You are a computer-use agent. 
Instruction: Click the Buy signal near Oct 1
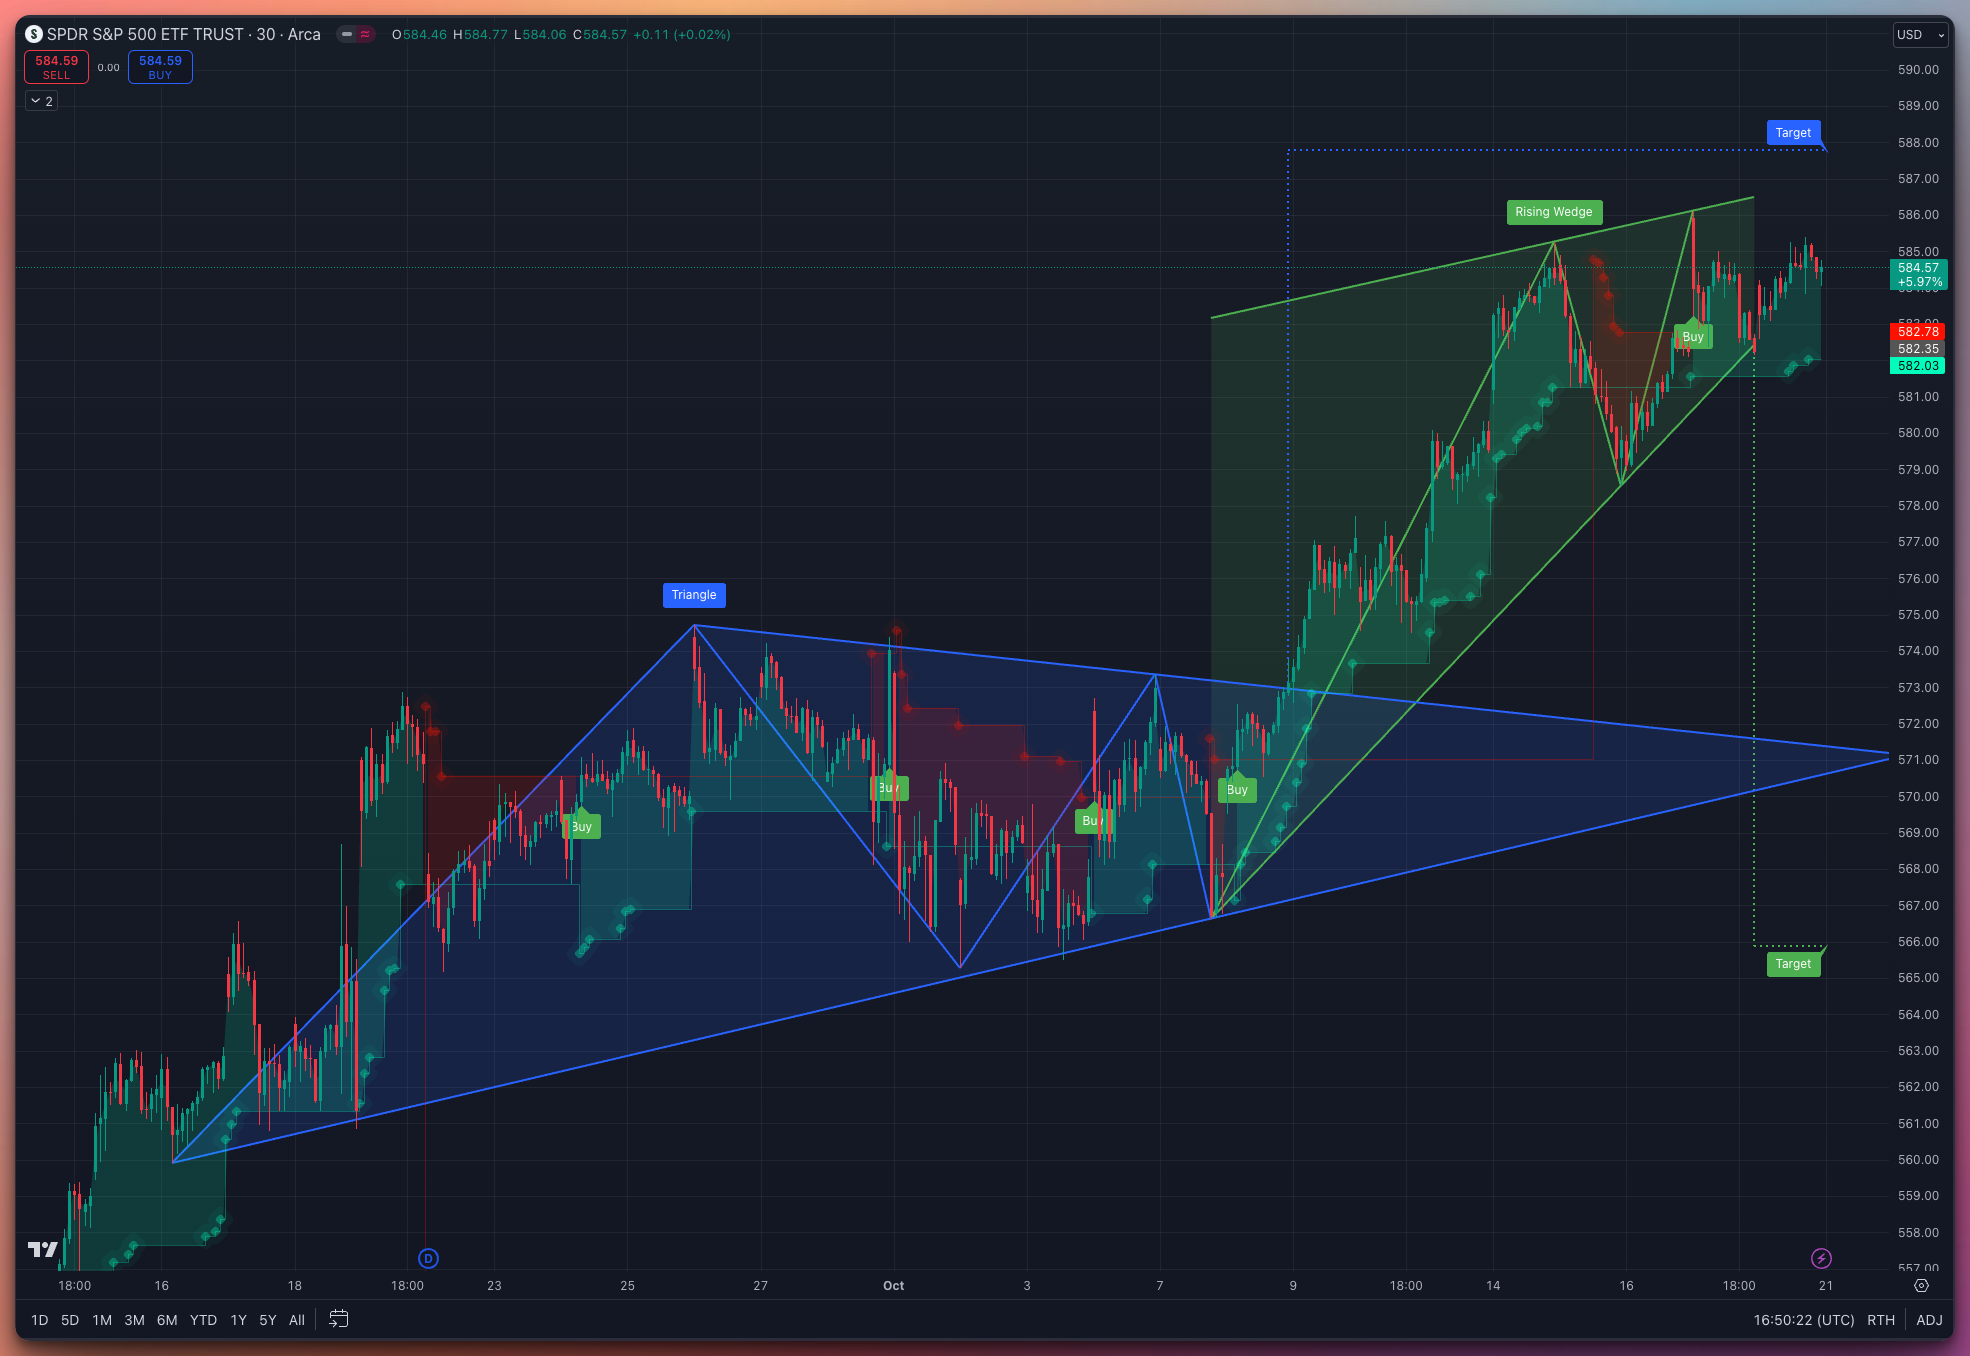[889, 788]
